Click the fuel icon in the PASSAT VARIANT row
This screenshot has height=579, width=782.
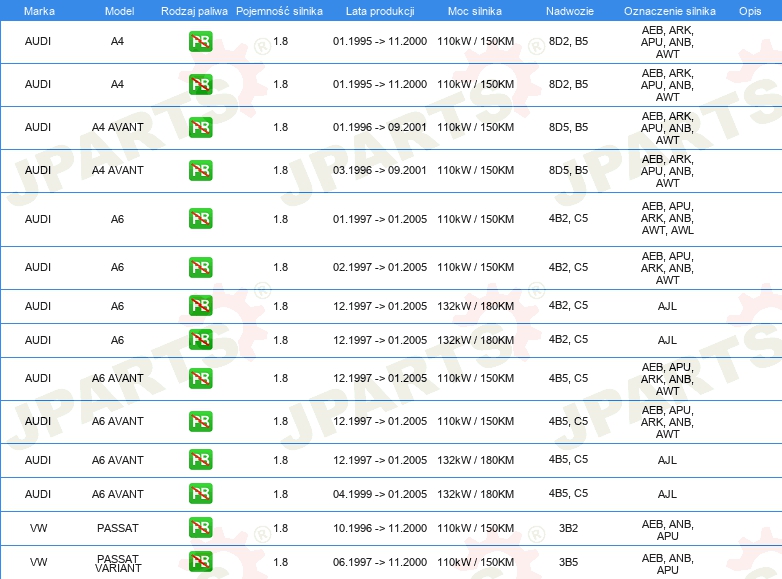pos(200,562)
